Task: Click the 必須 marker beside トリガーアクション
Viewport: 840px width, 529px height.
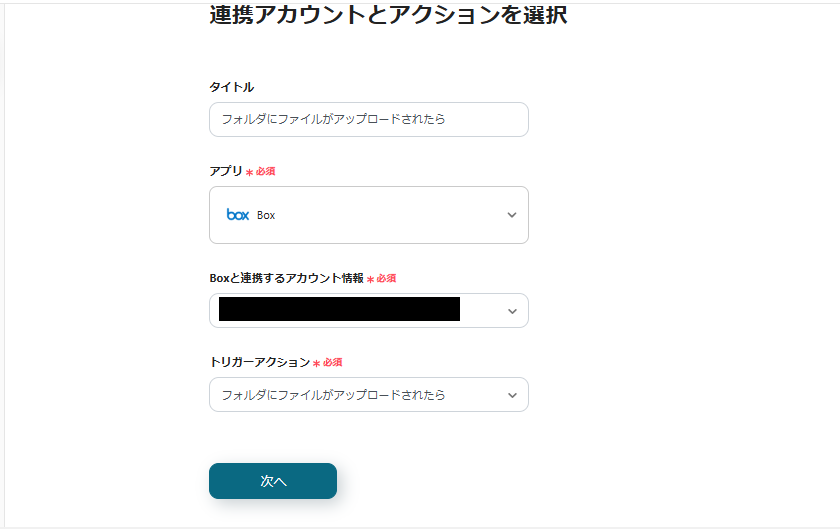Action: point(333,363)
